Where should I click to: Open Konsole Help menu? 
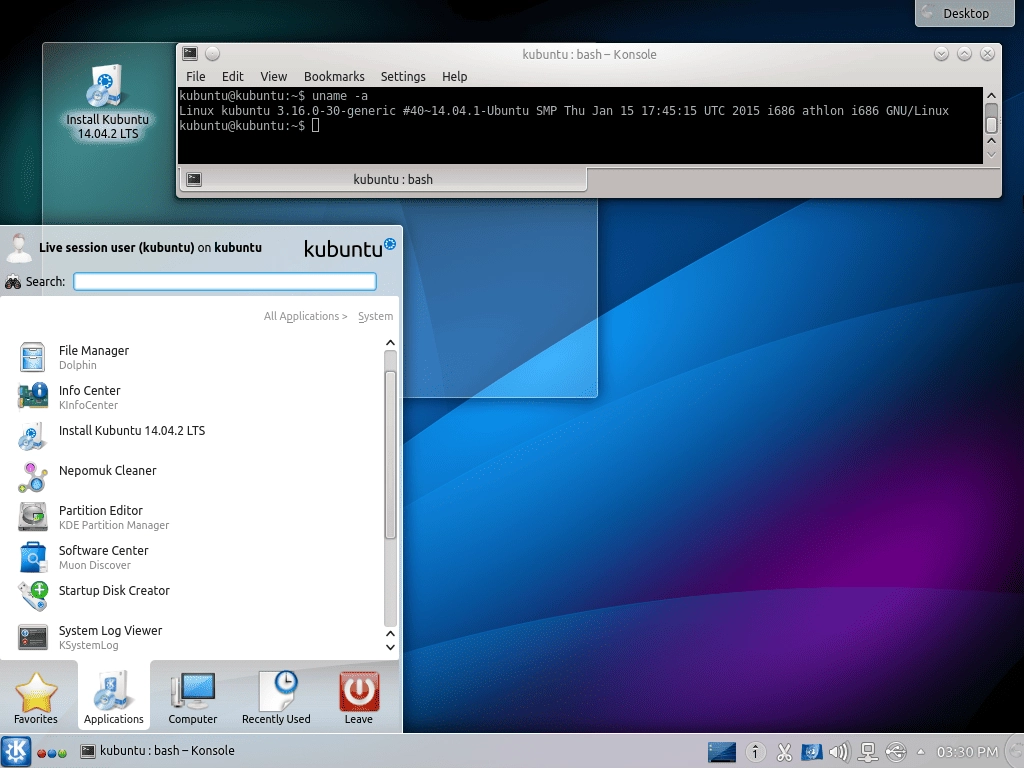tap(455, 76)
